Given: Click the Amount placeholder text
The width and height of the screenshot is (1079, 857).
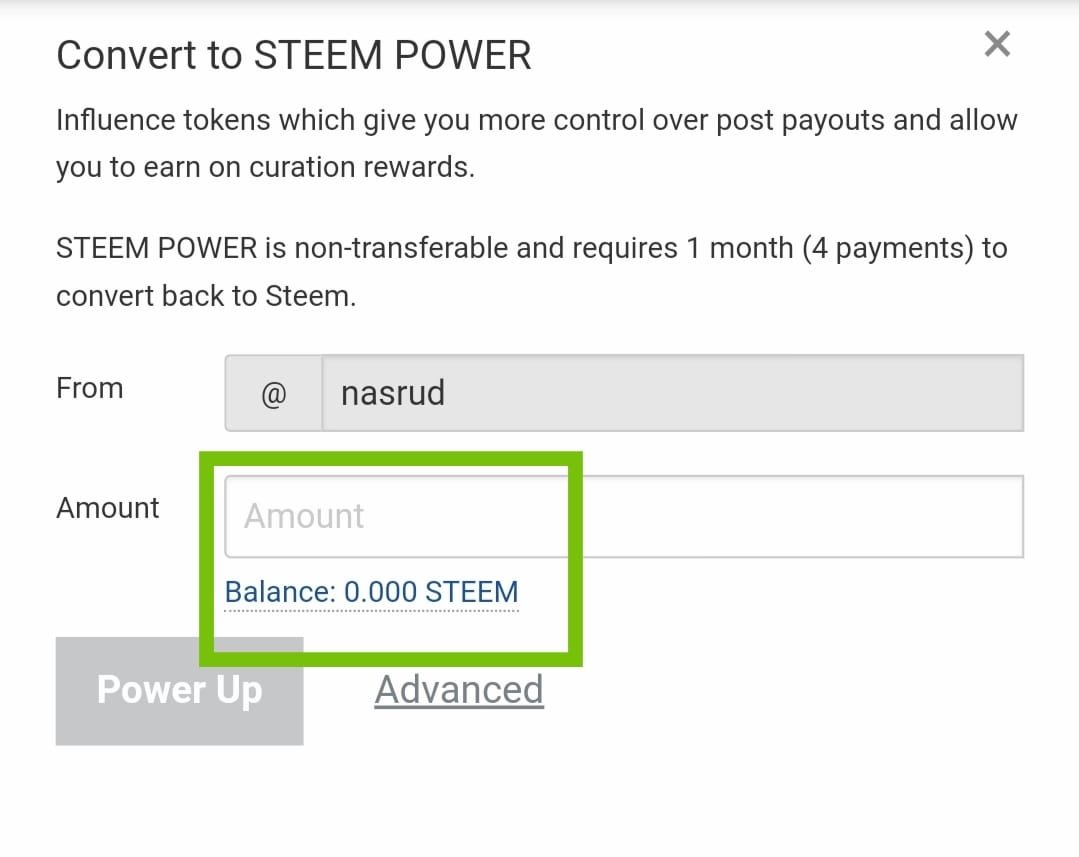Looking at the screenshot, I should pos(303,516).
